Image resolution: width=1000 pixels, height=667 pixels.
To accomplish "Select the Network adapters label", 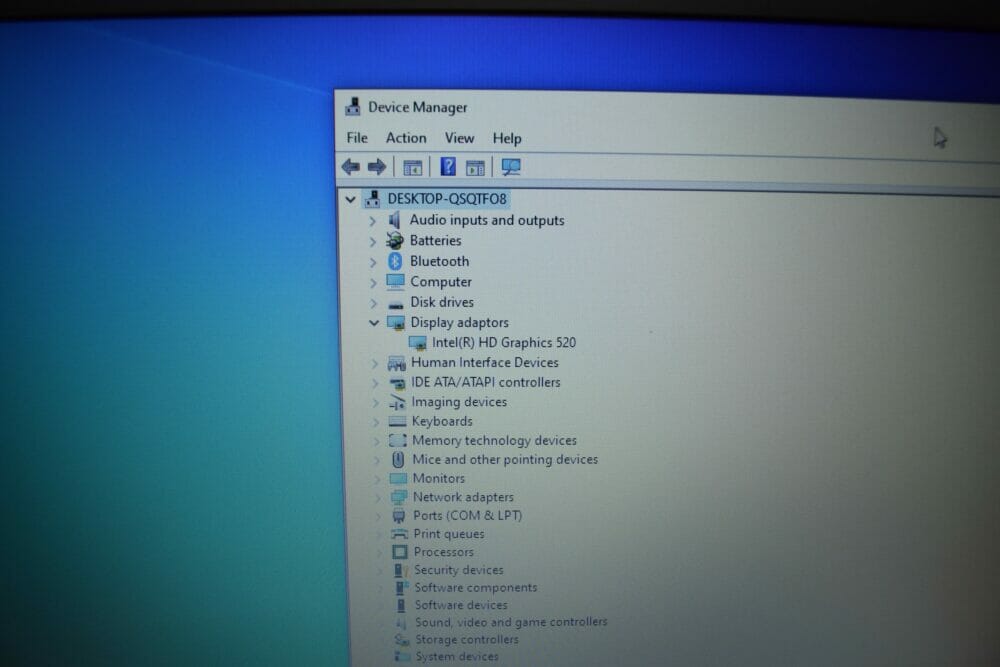I will (x=463, y=497).
